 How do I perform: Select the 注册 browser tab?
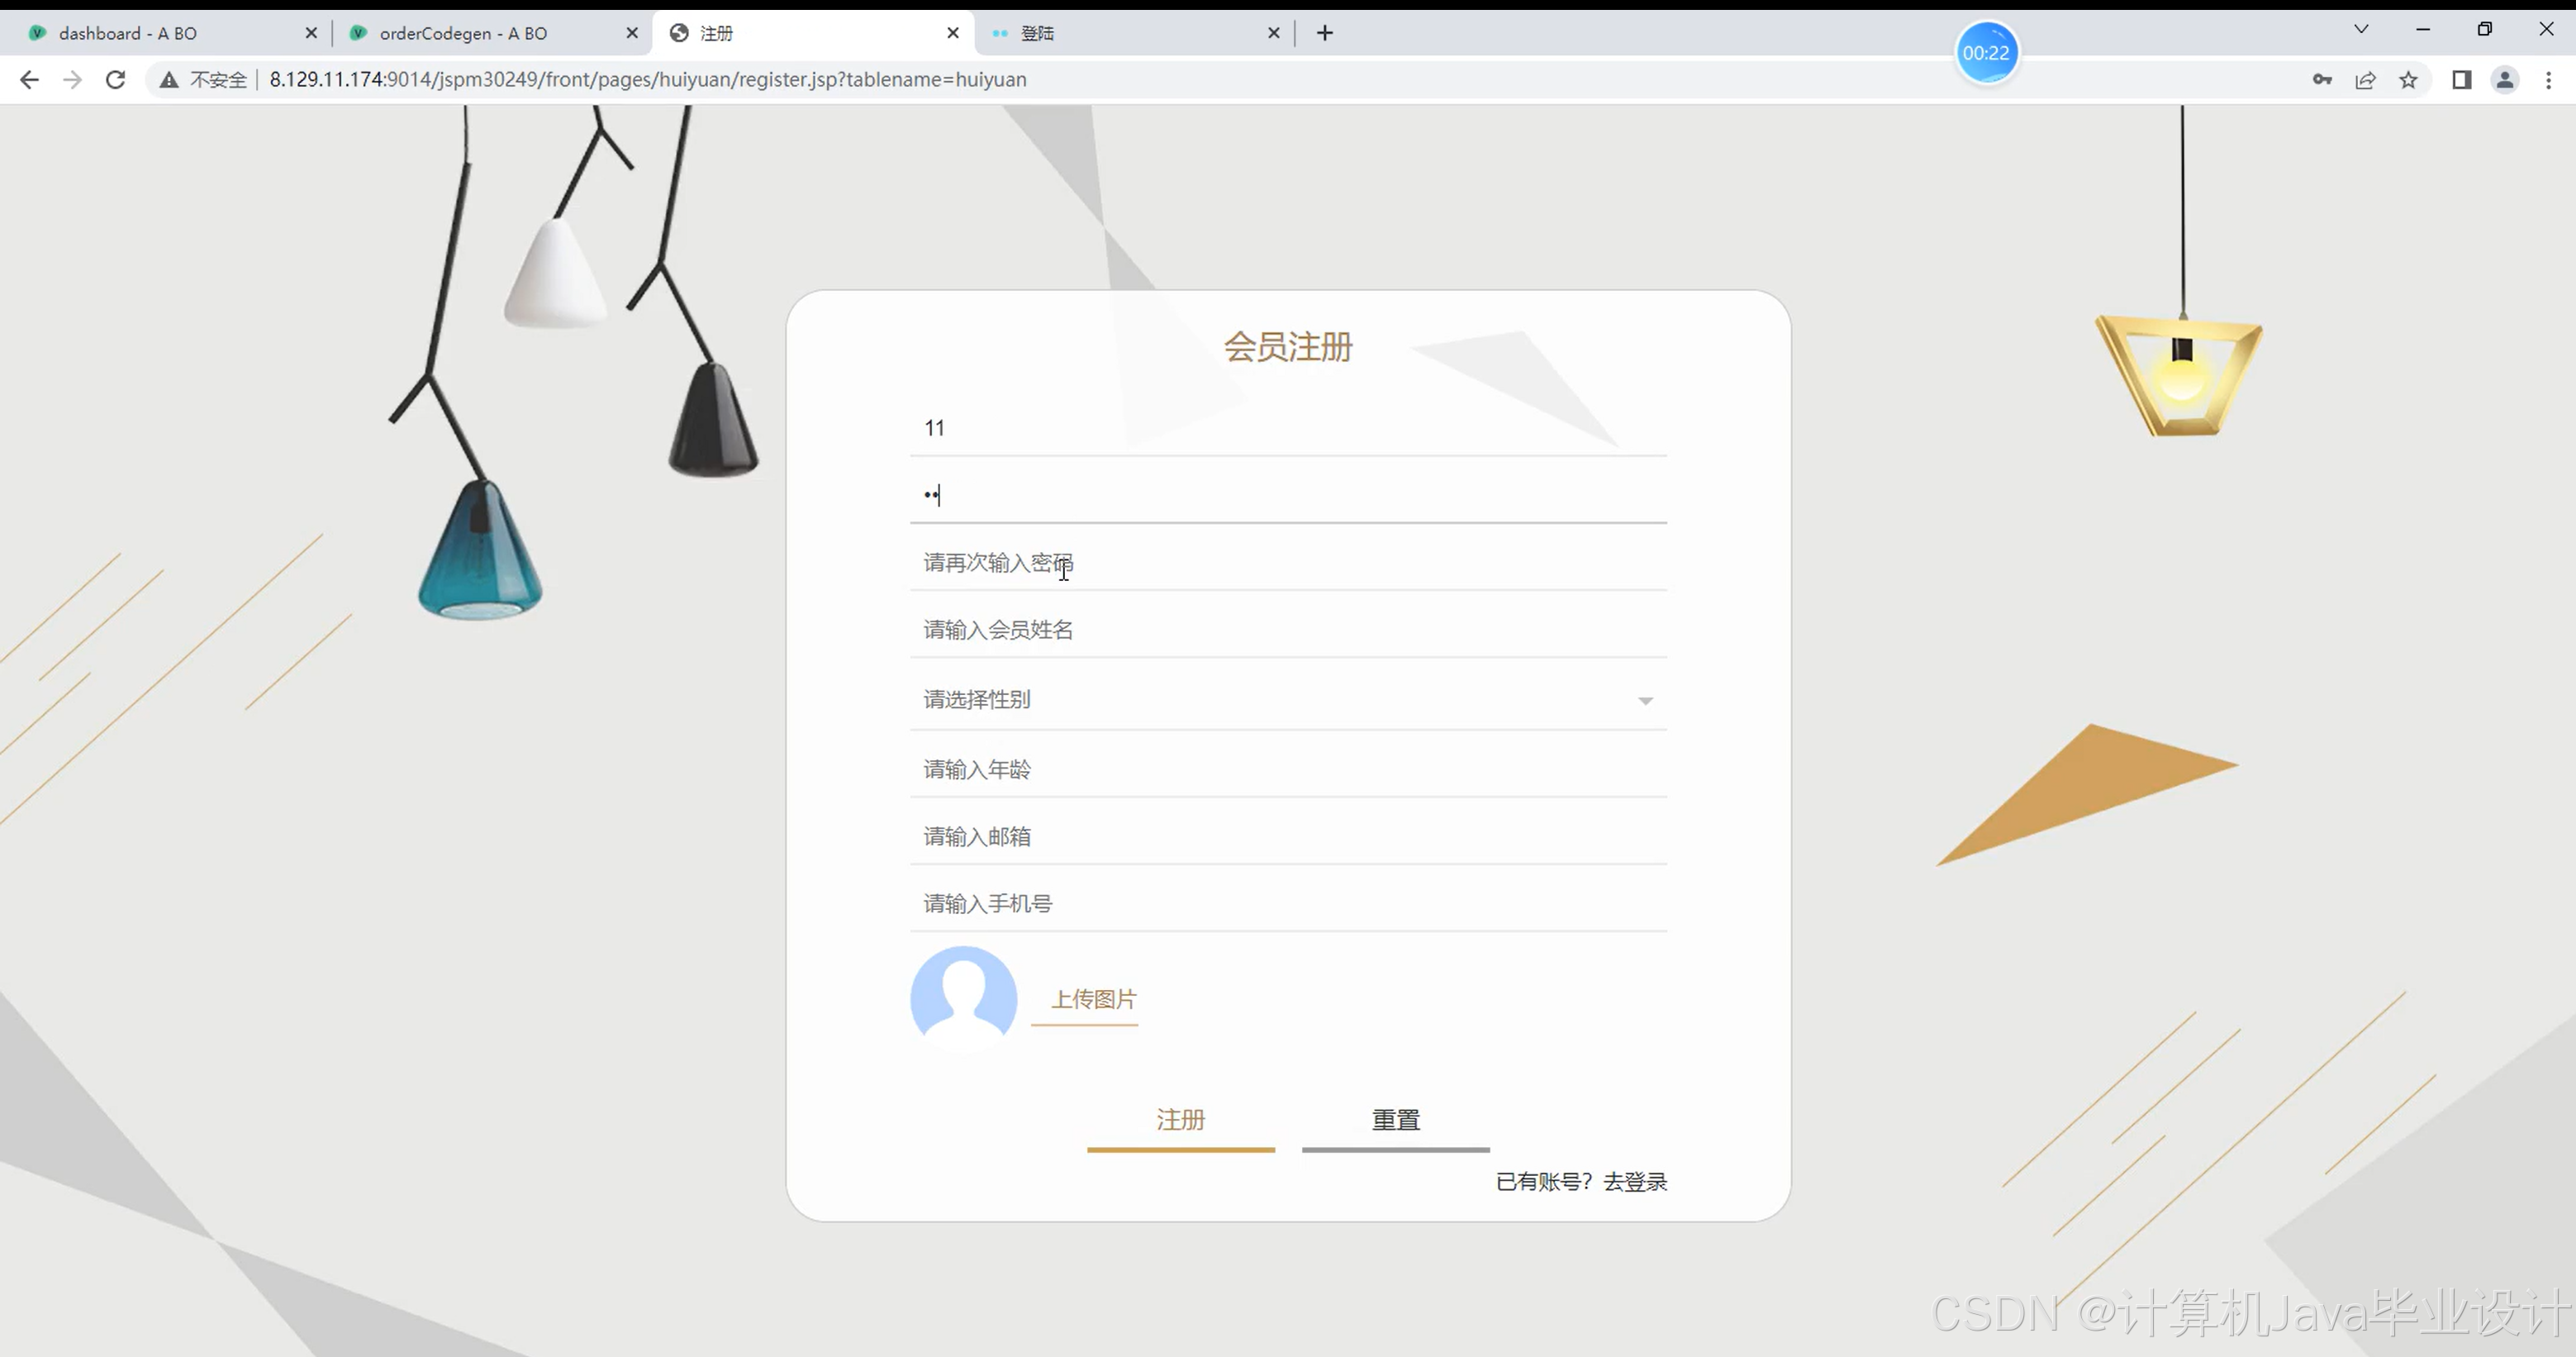(x=812, y=33)
